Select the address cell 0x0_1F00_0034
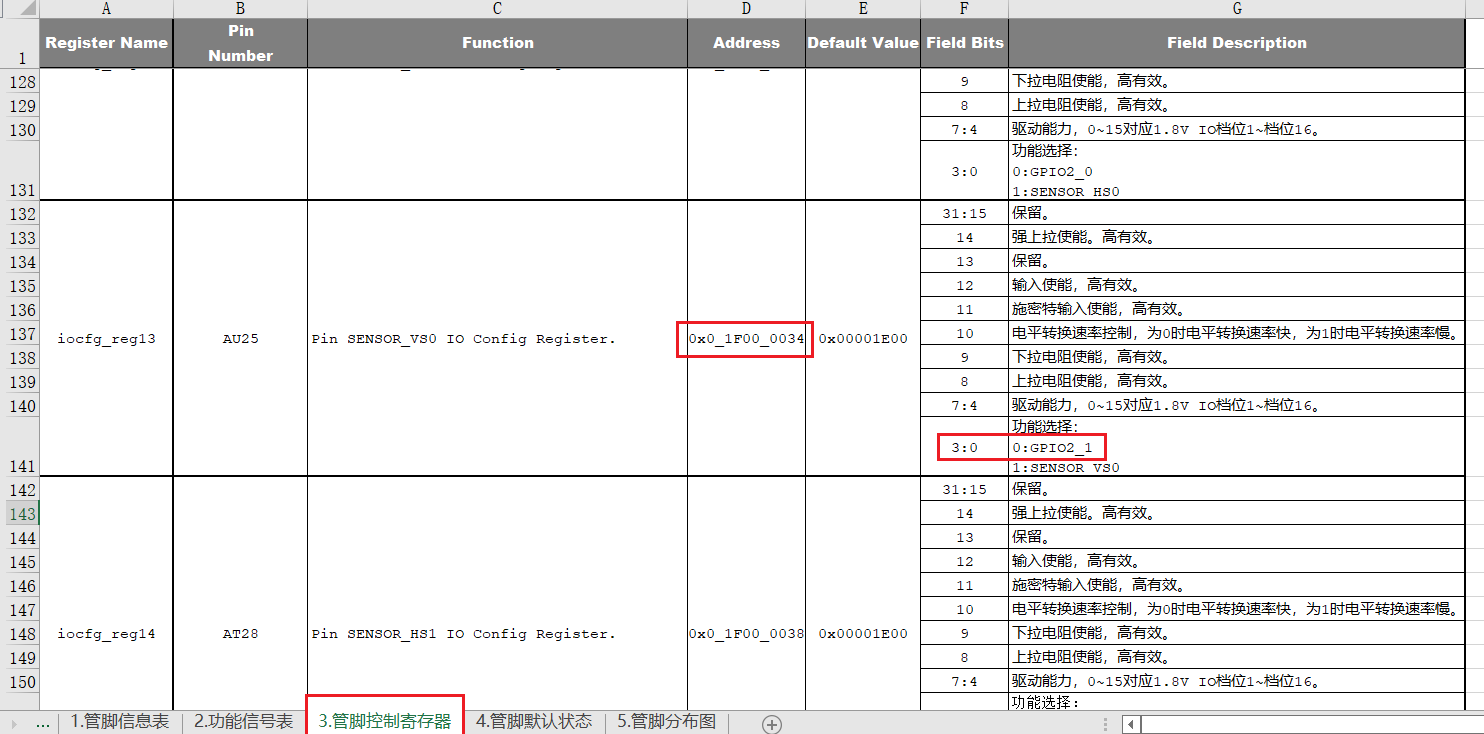Viewport: 1484px width, 734px height. [x=746, y=338]
